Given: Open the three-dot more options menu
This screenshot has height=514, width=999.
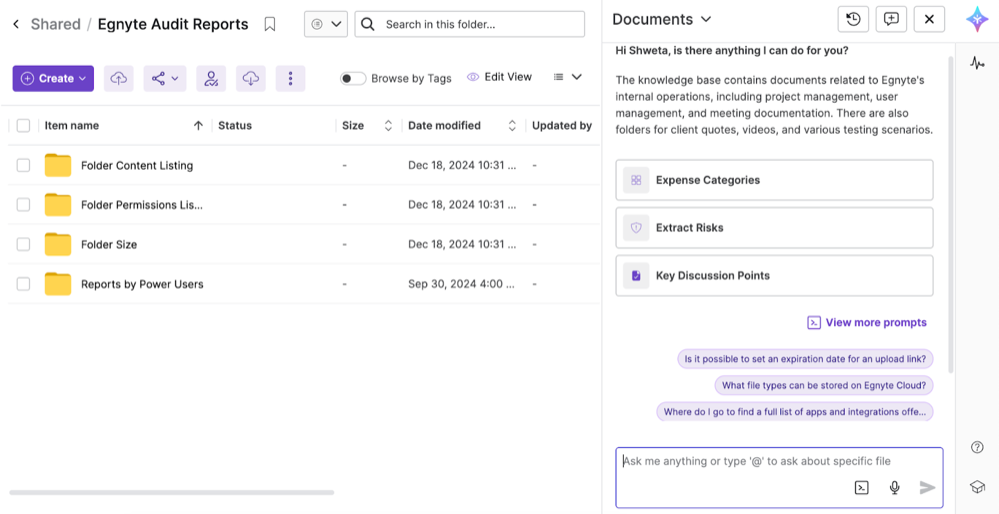Looking at the screenshot, I should click(290, 78).
